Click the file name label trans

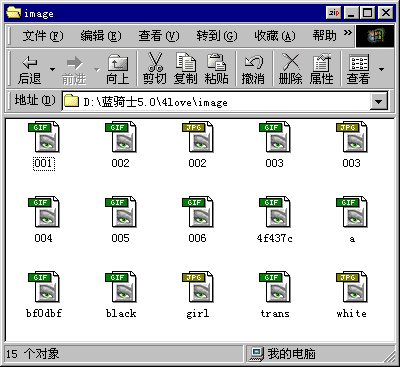click(x=275, y=313)
